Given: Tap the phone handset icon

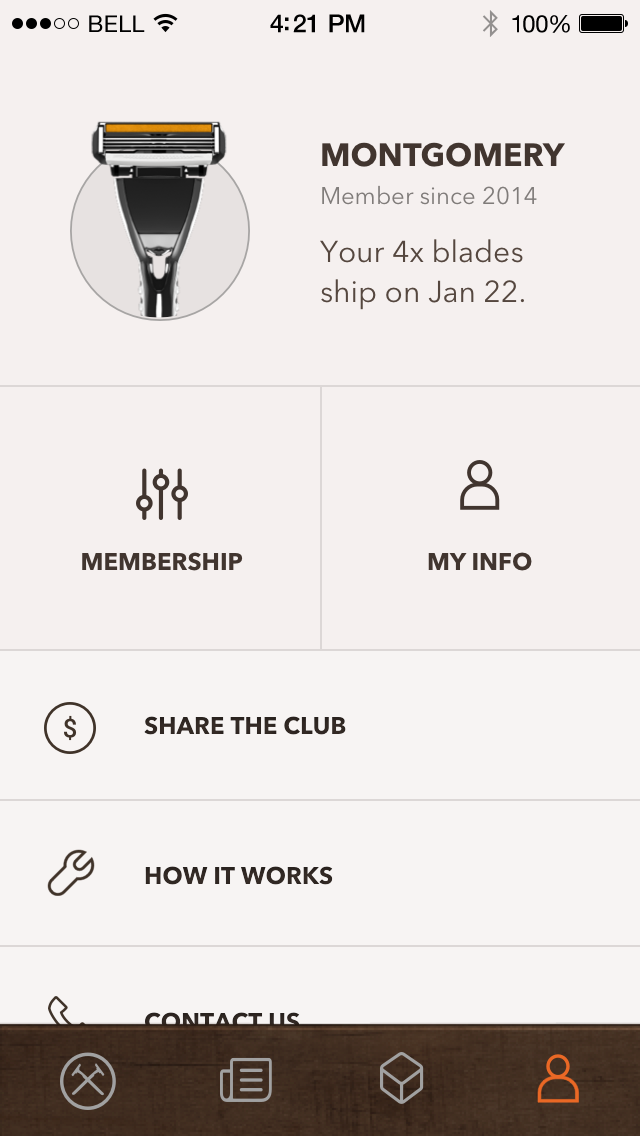Looking at the screenshot, I should [x=66, y=1010].
